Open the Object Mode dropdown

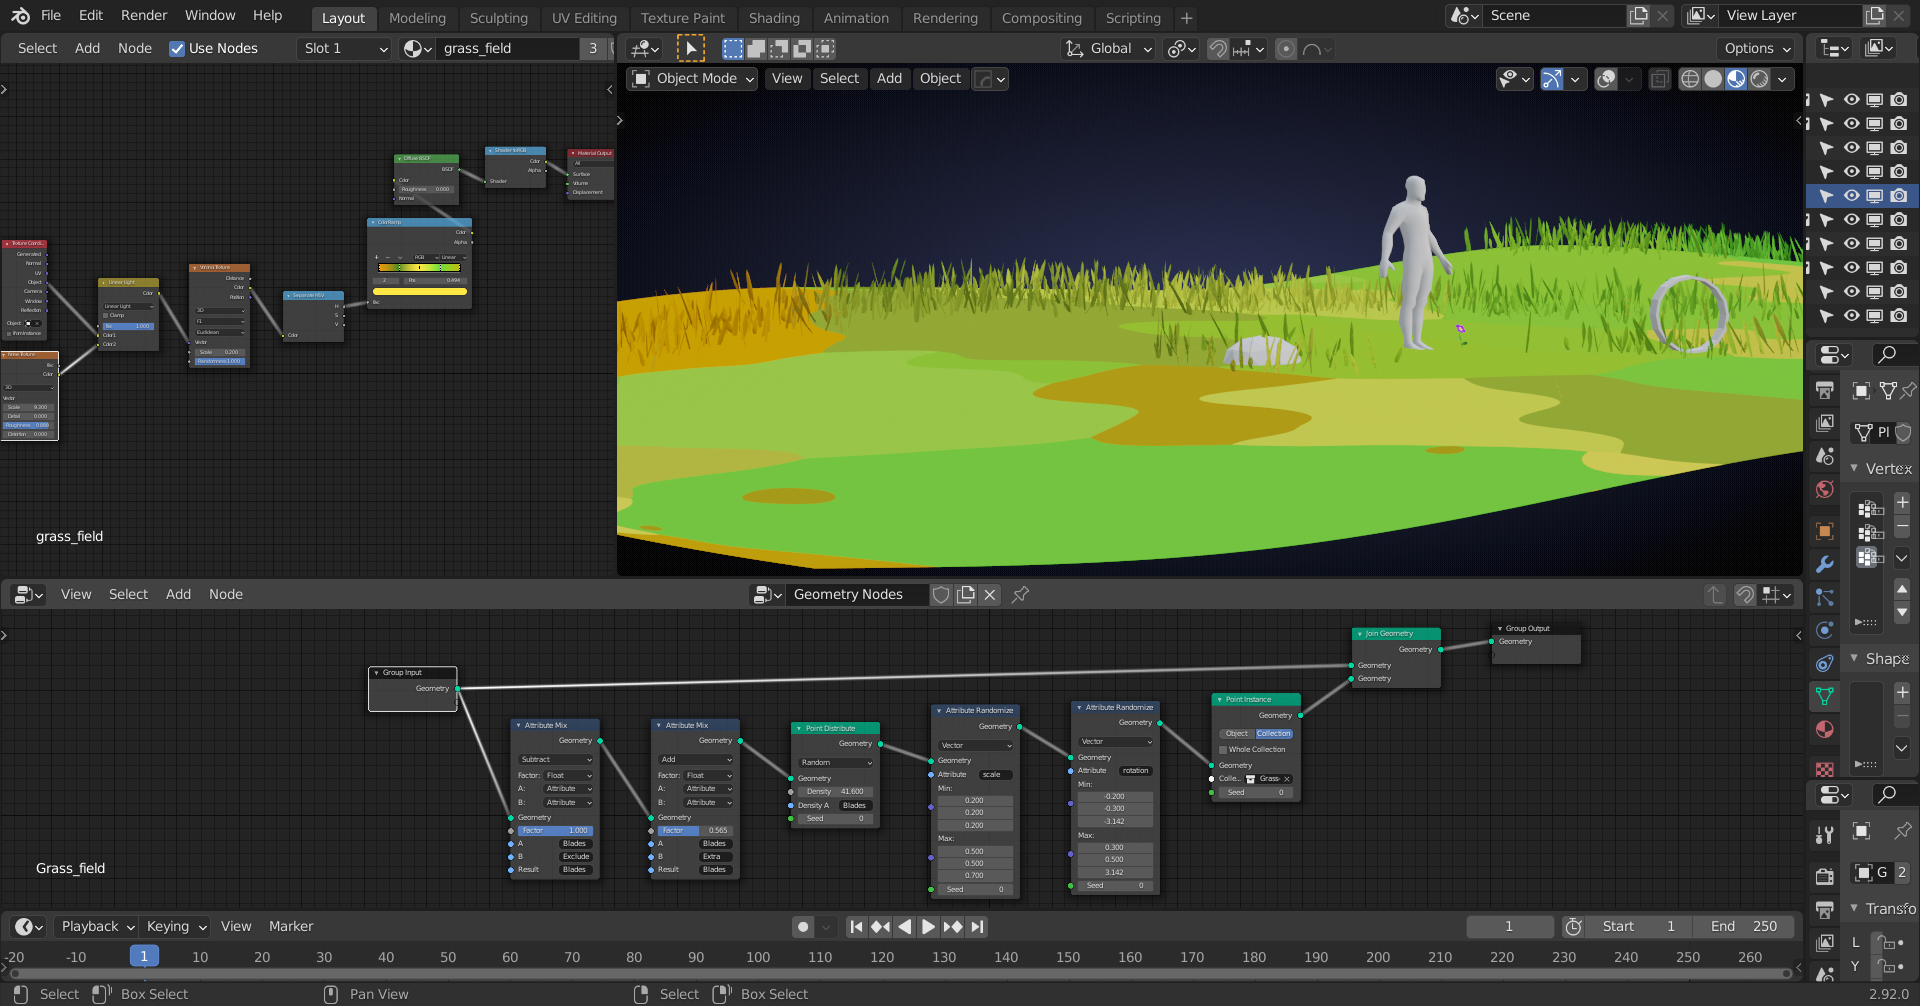click(x=692, y=79)
